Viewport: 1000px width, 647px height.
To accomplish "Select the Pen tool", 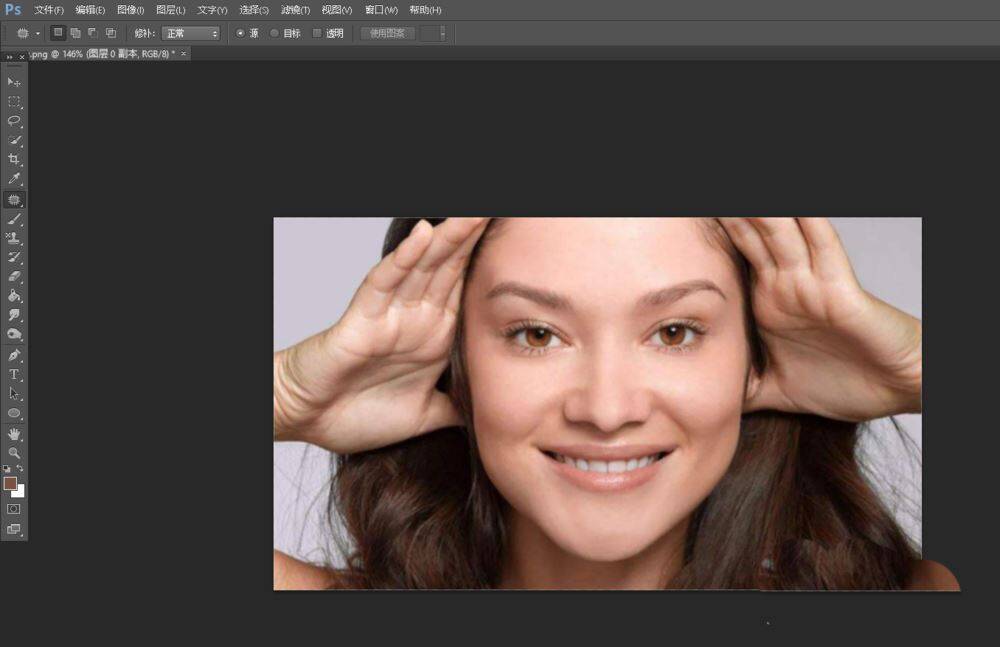I will click(x=14, y=355).
